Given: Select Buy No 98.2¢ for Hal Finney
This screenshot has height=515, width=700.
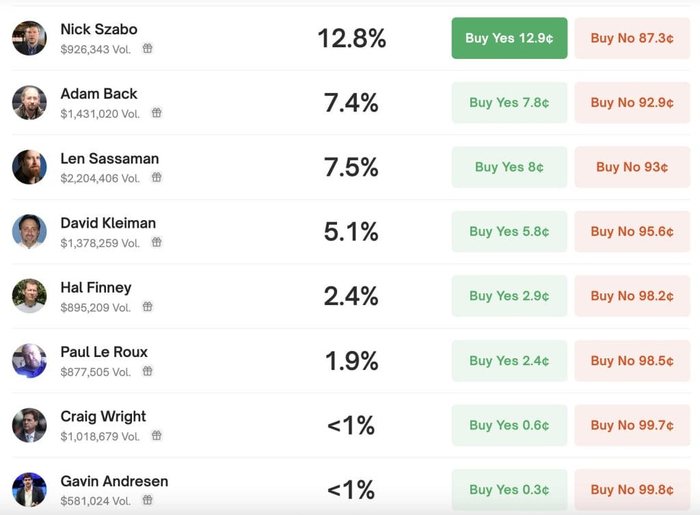Looking at the screenshot, I should (x=632, y=296).
